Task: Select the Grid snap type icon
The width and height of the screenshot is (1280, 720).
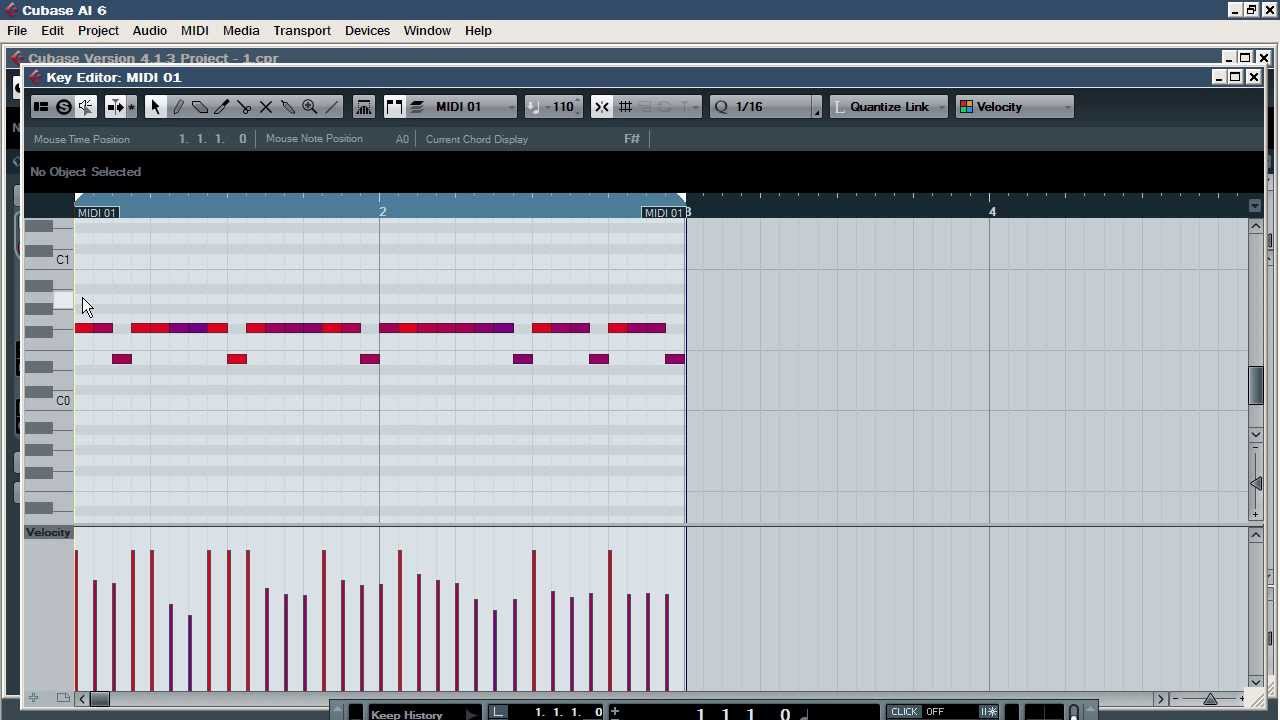Action: [x=625, y=107]
